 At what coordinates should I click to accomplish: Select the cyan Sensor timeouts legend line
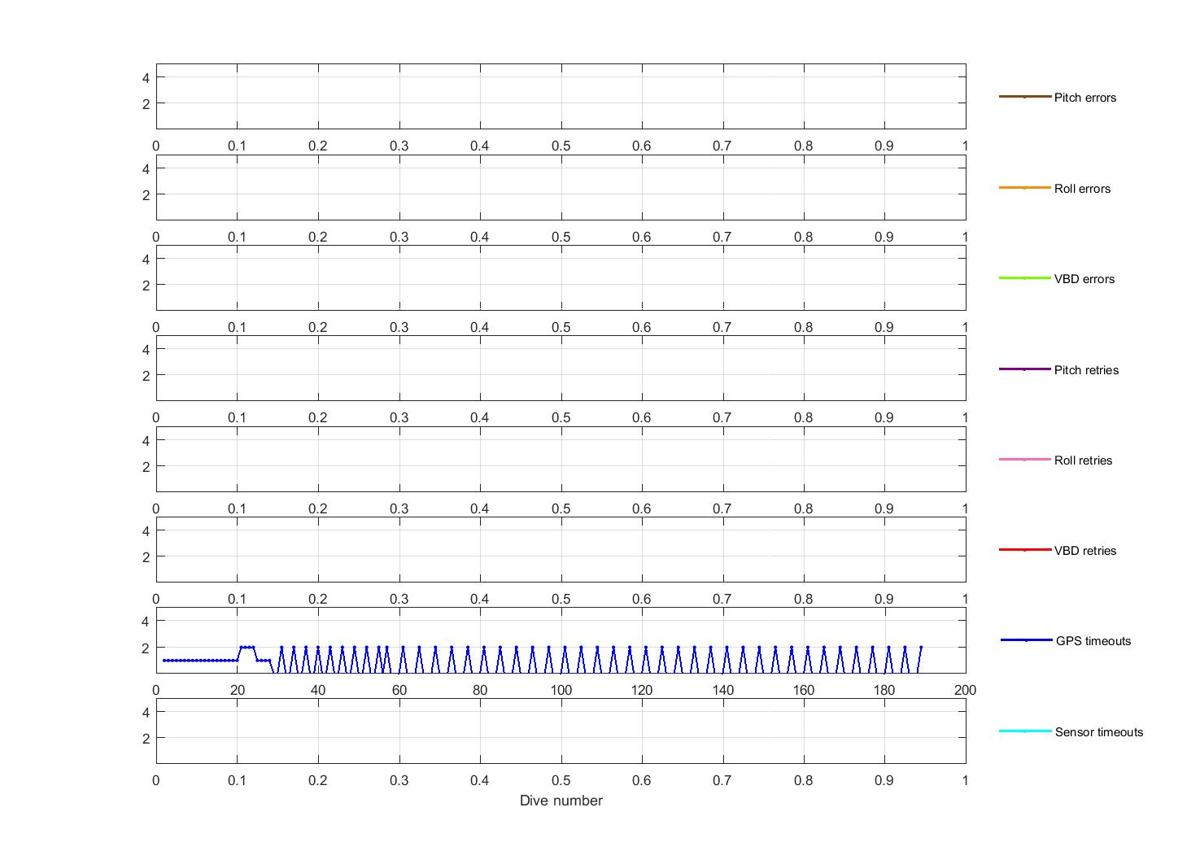click(1025, 731)
